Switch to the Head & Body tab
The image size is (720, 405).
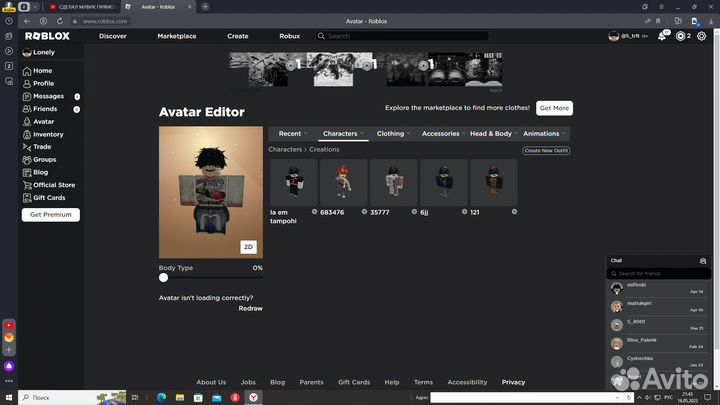pyautogui.click(x=492, y=133)
